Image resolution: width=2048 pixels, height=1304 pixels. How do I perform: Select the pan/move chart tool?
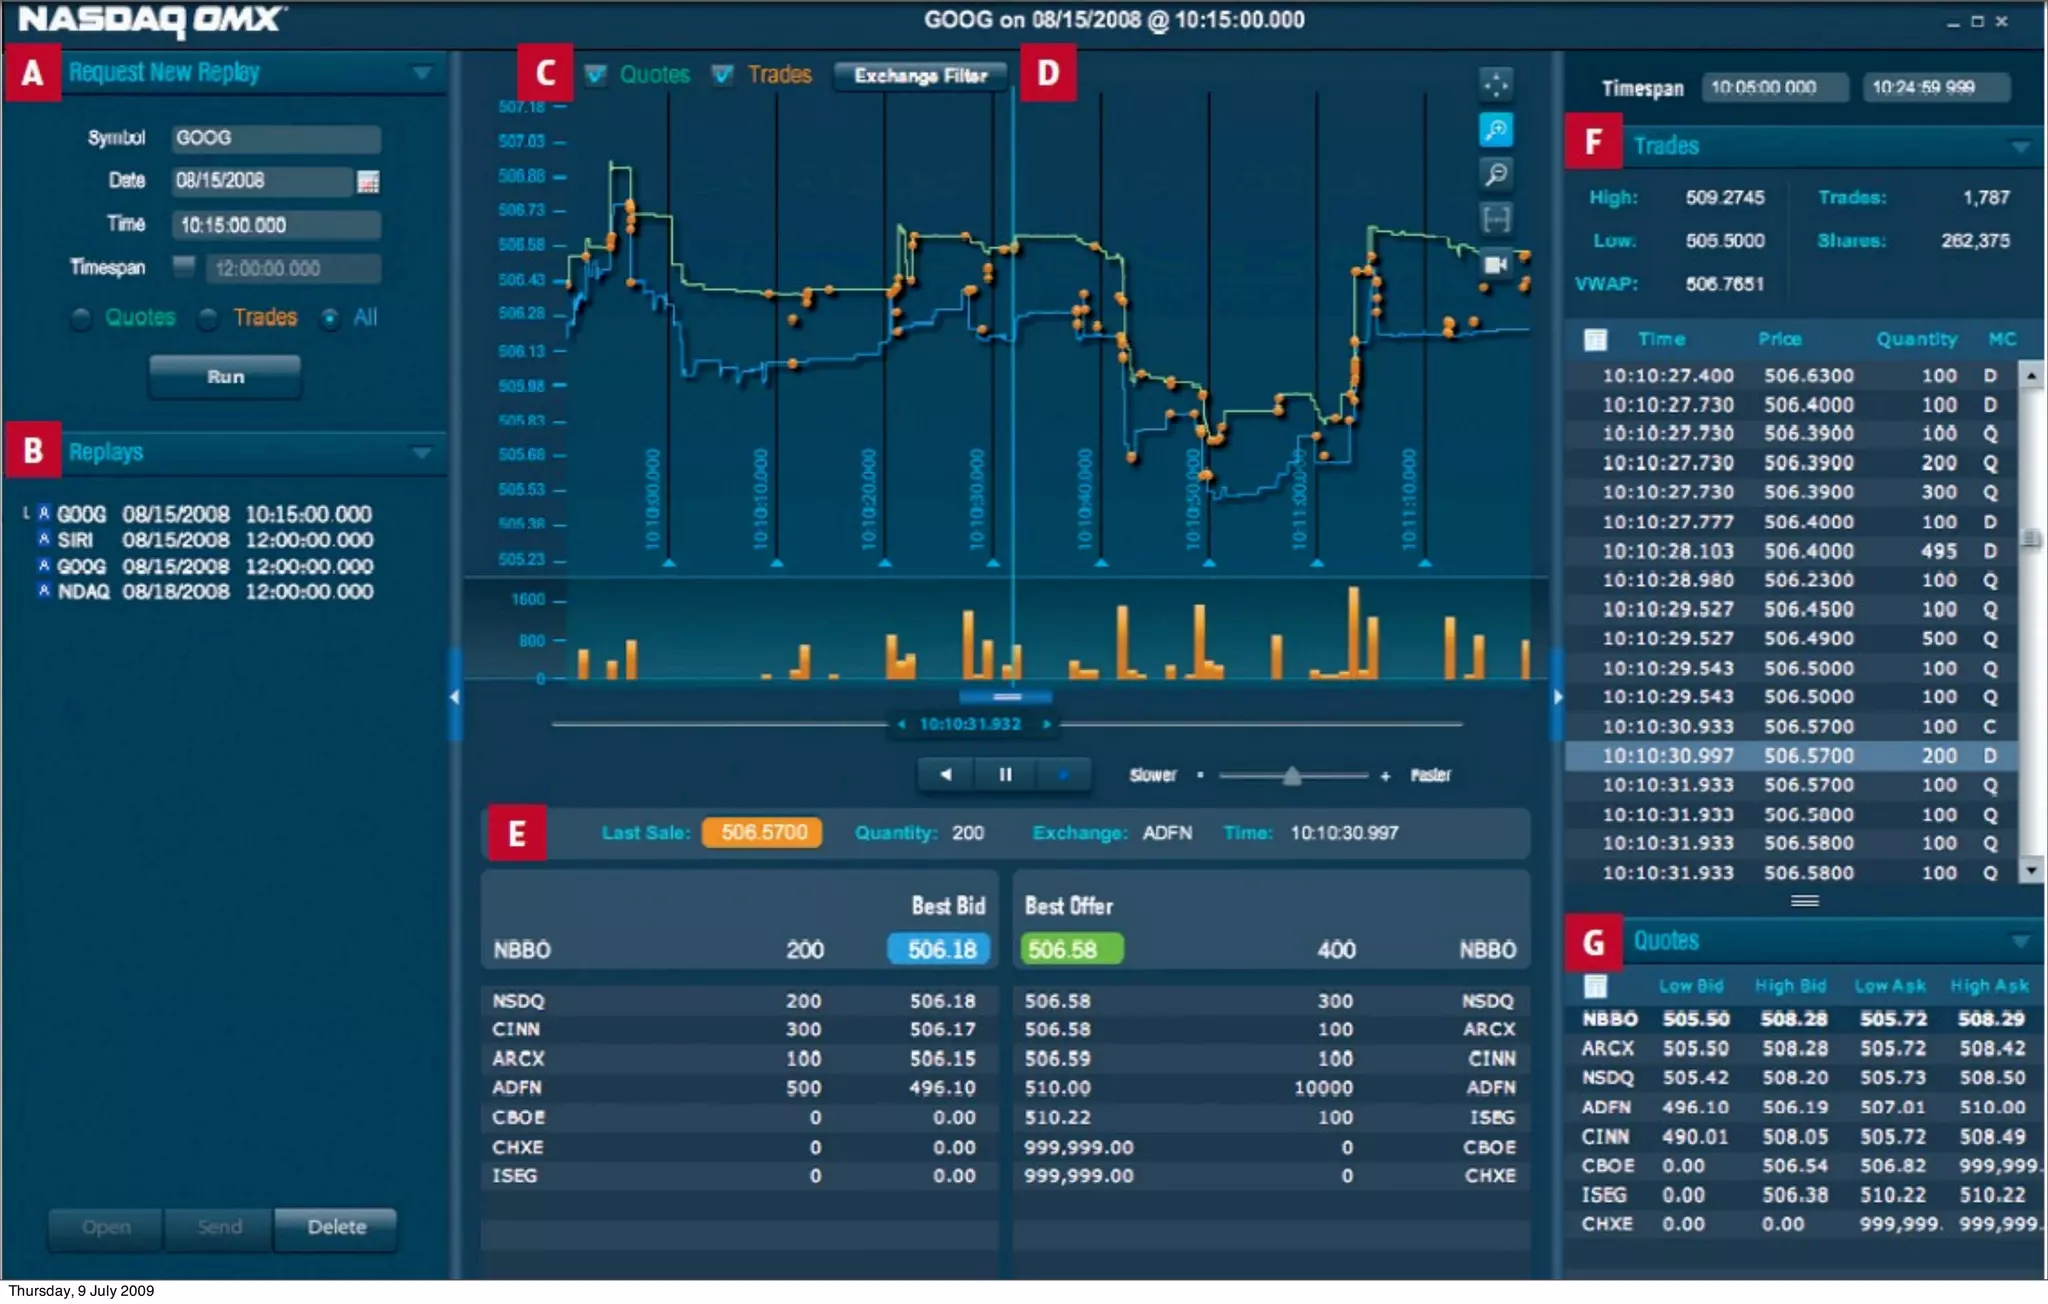tap(1496, 85)
